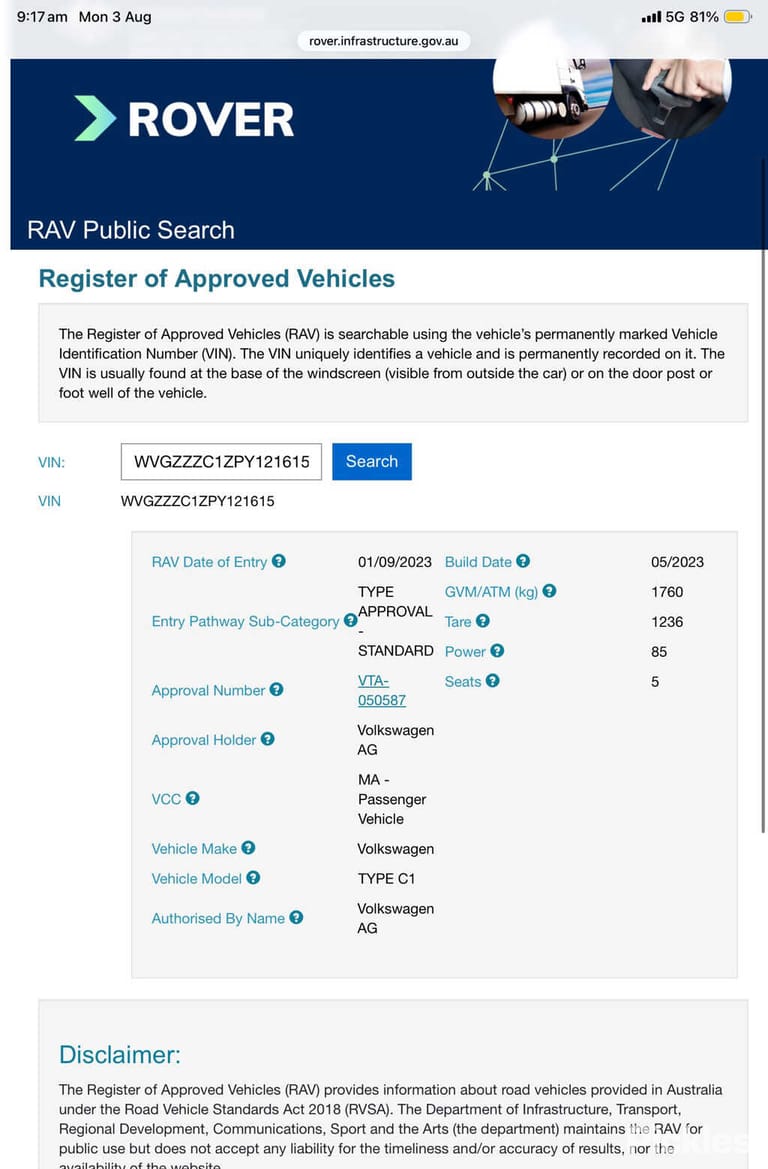Click the help icon beside Vehicle Make
This screenshot has height=1169, width=768.
pos(248,848)
